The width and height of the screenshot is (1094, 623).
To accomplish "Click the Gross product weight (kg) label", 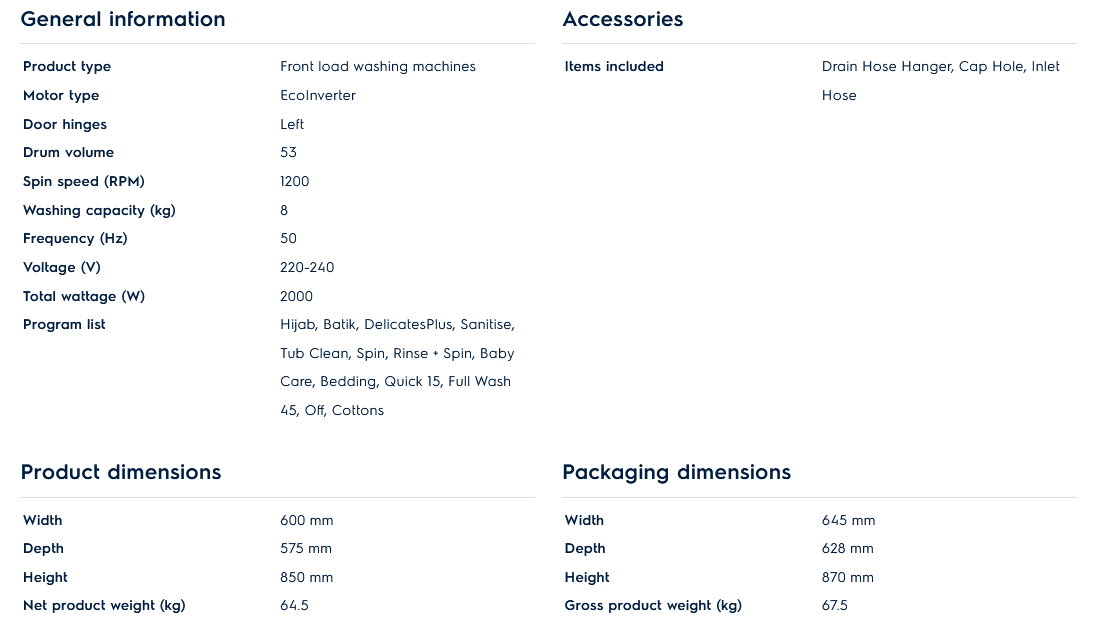I will click(x=653, y=606).
